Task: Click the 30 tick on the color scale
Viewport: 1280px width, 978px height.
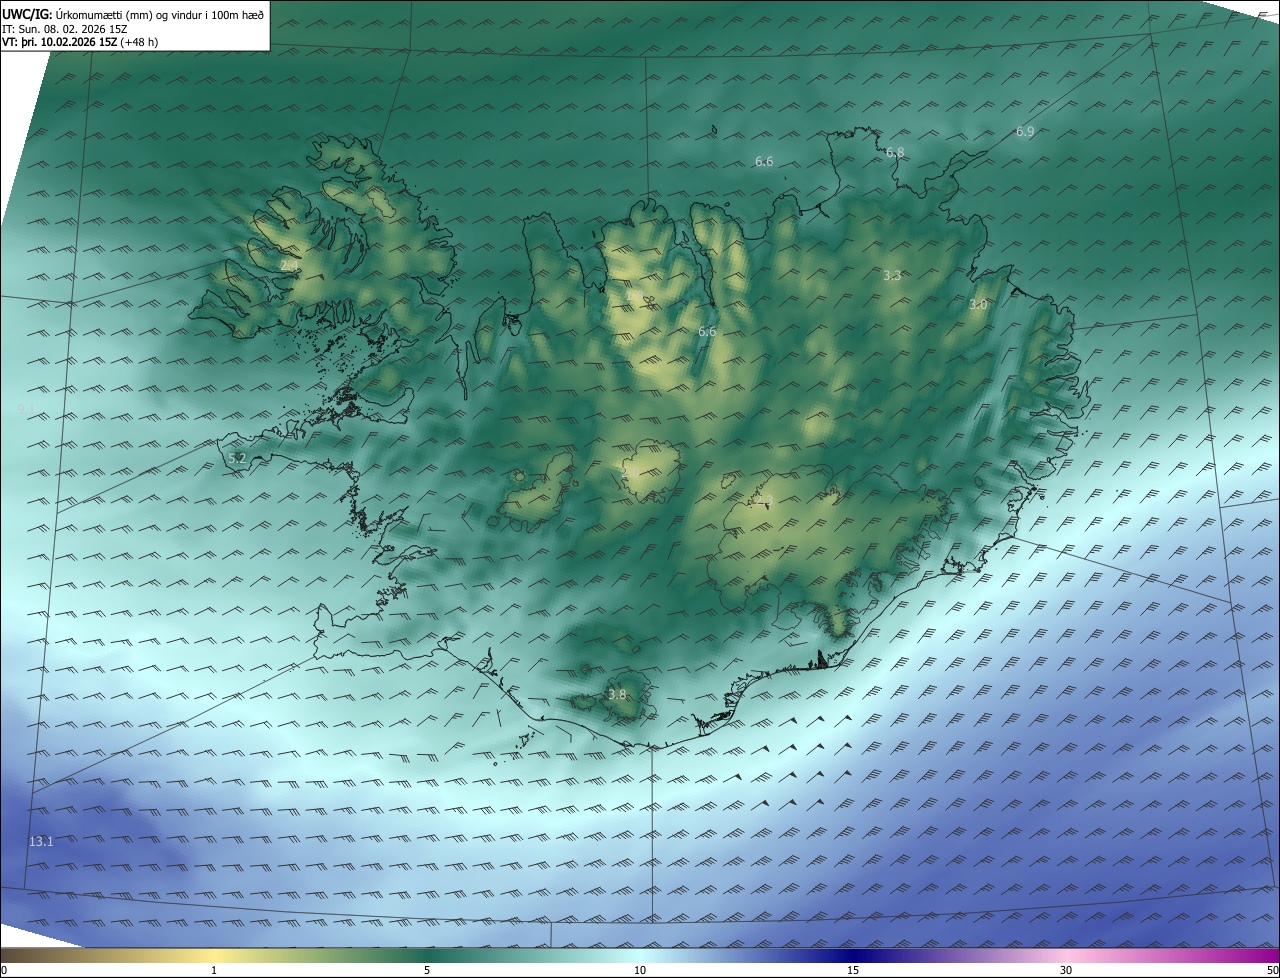Action: pos(1066,970)
